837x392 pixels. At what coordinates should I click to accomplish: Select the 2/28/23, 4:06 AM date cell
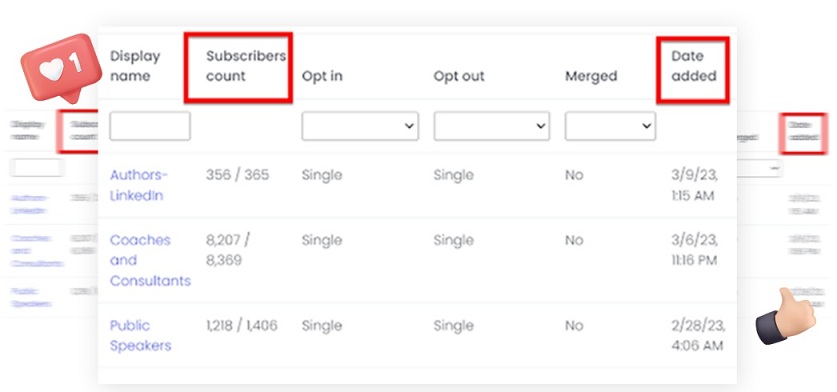[x=698, y=335]
